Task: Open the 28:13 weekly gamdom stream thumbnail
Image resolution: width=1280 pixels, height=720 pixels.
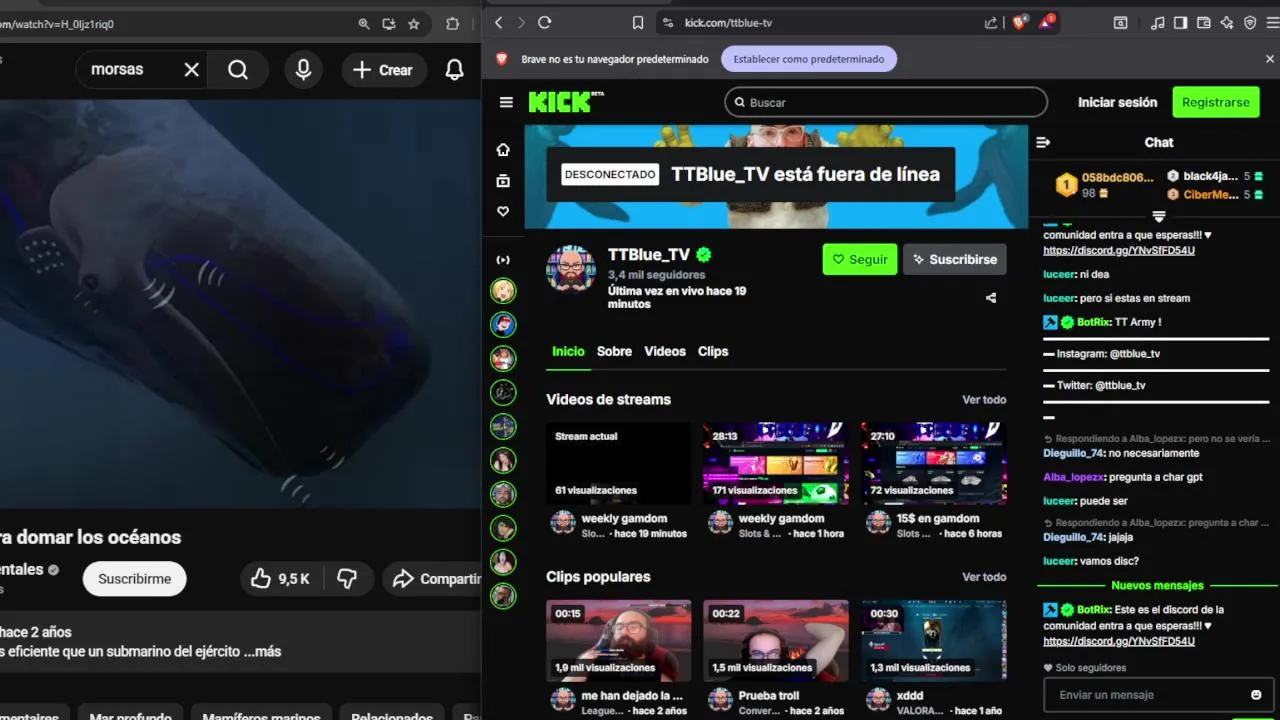Action: tap(775, 463)
